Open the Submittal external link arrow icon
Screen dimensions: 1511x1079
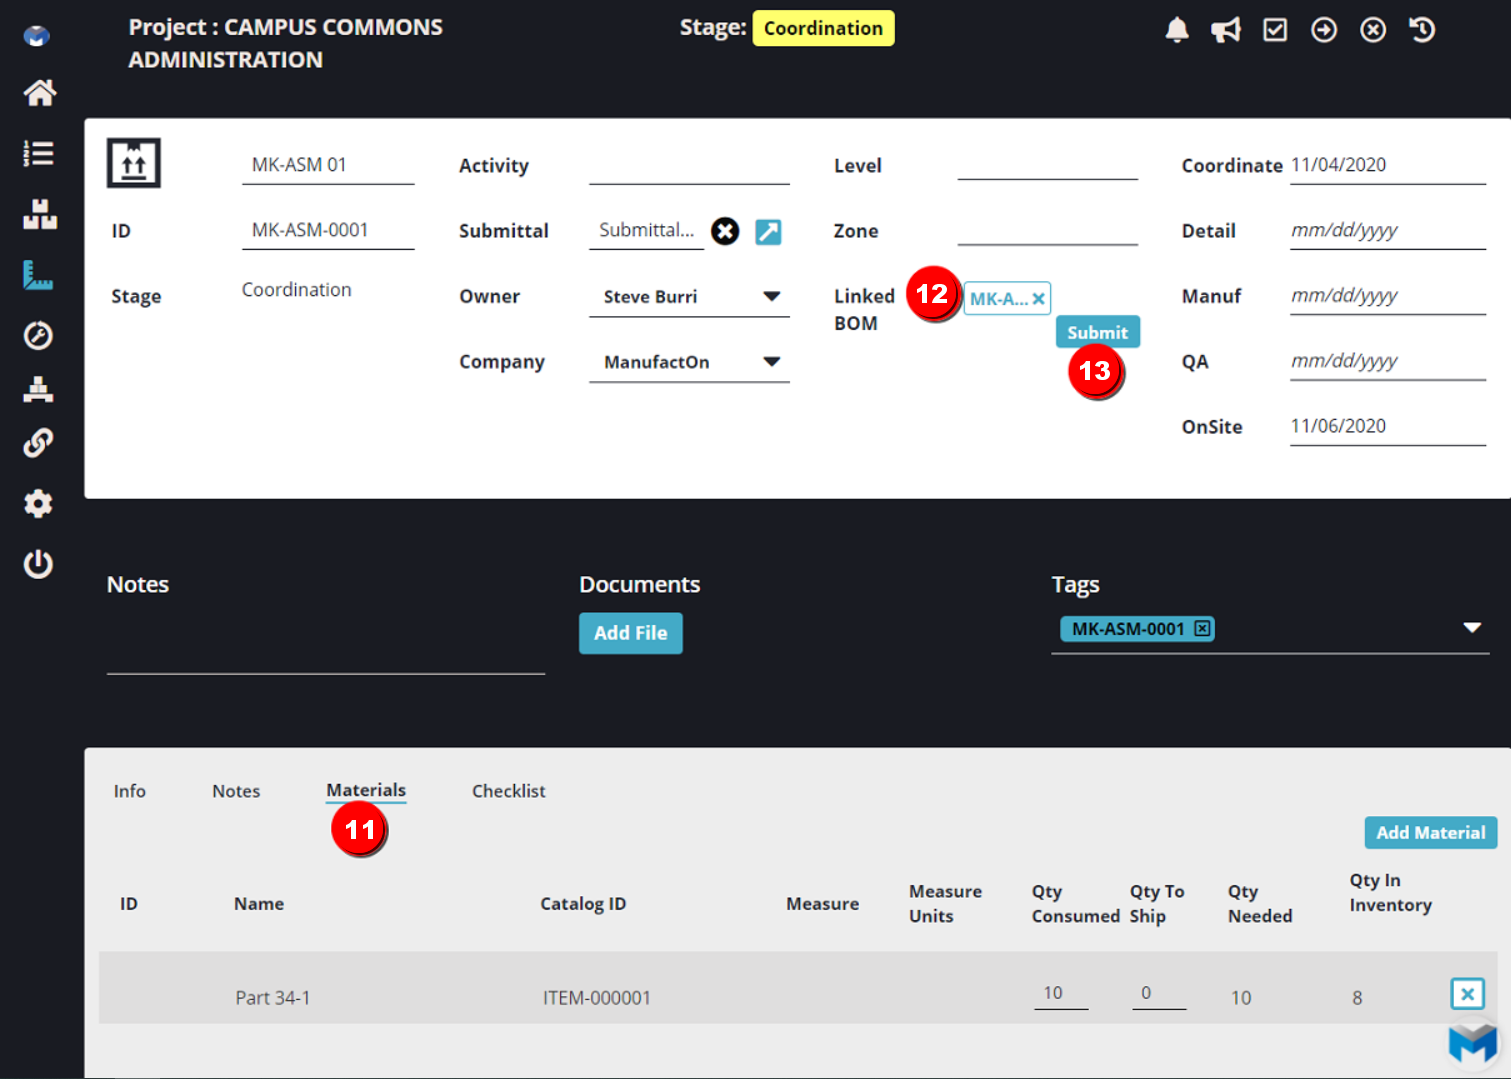point(768,231)
